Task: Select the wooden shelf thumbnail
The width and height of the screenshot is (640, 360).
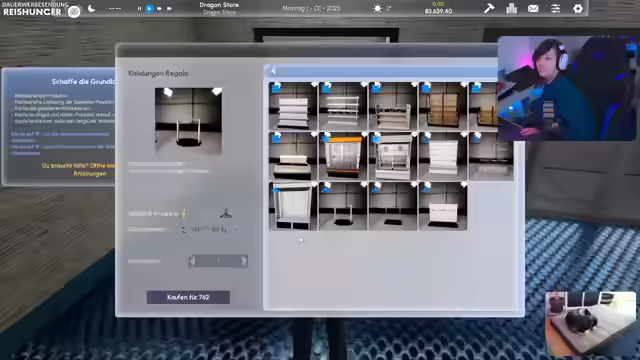Action: tap(442, 106)
